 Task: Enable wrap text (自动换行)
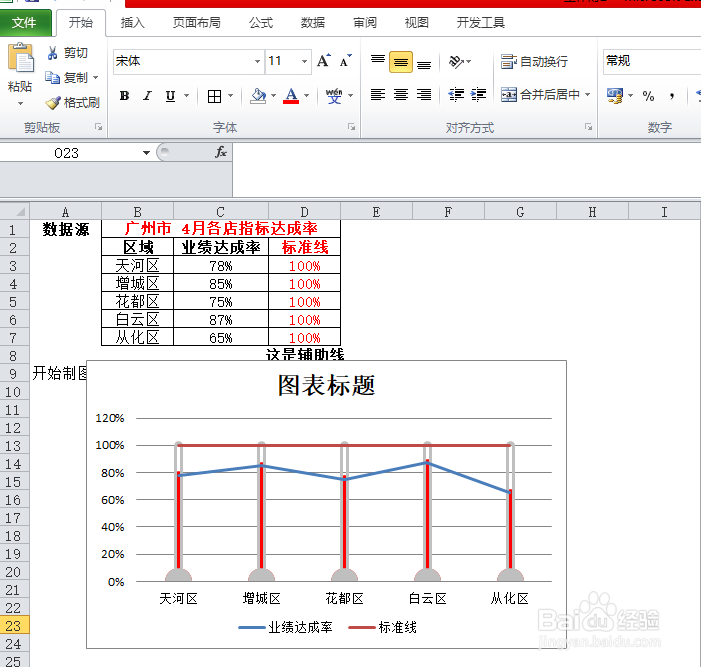pyautogui.click(x=534, y=61)
